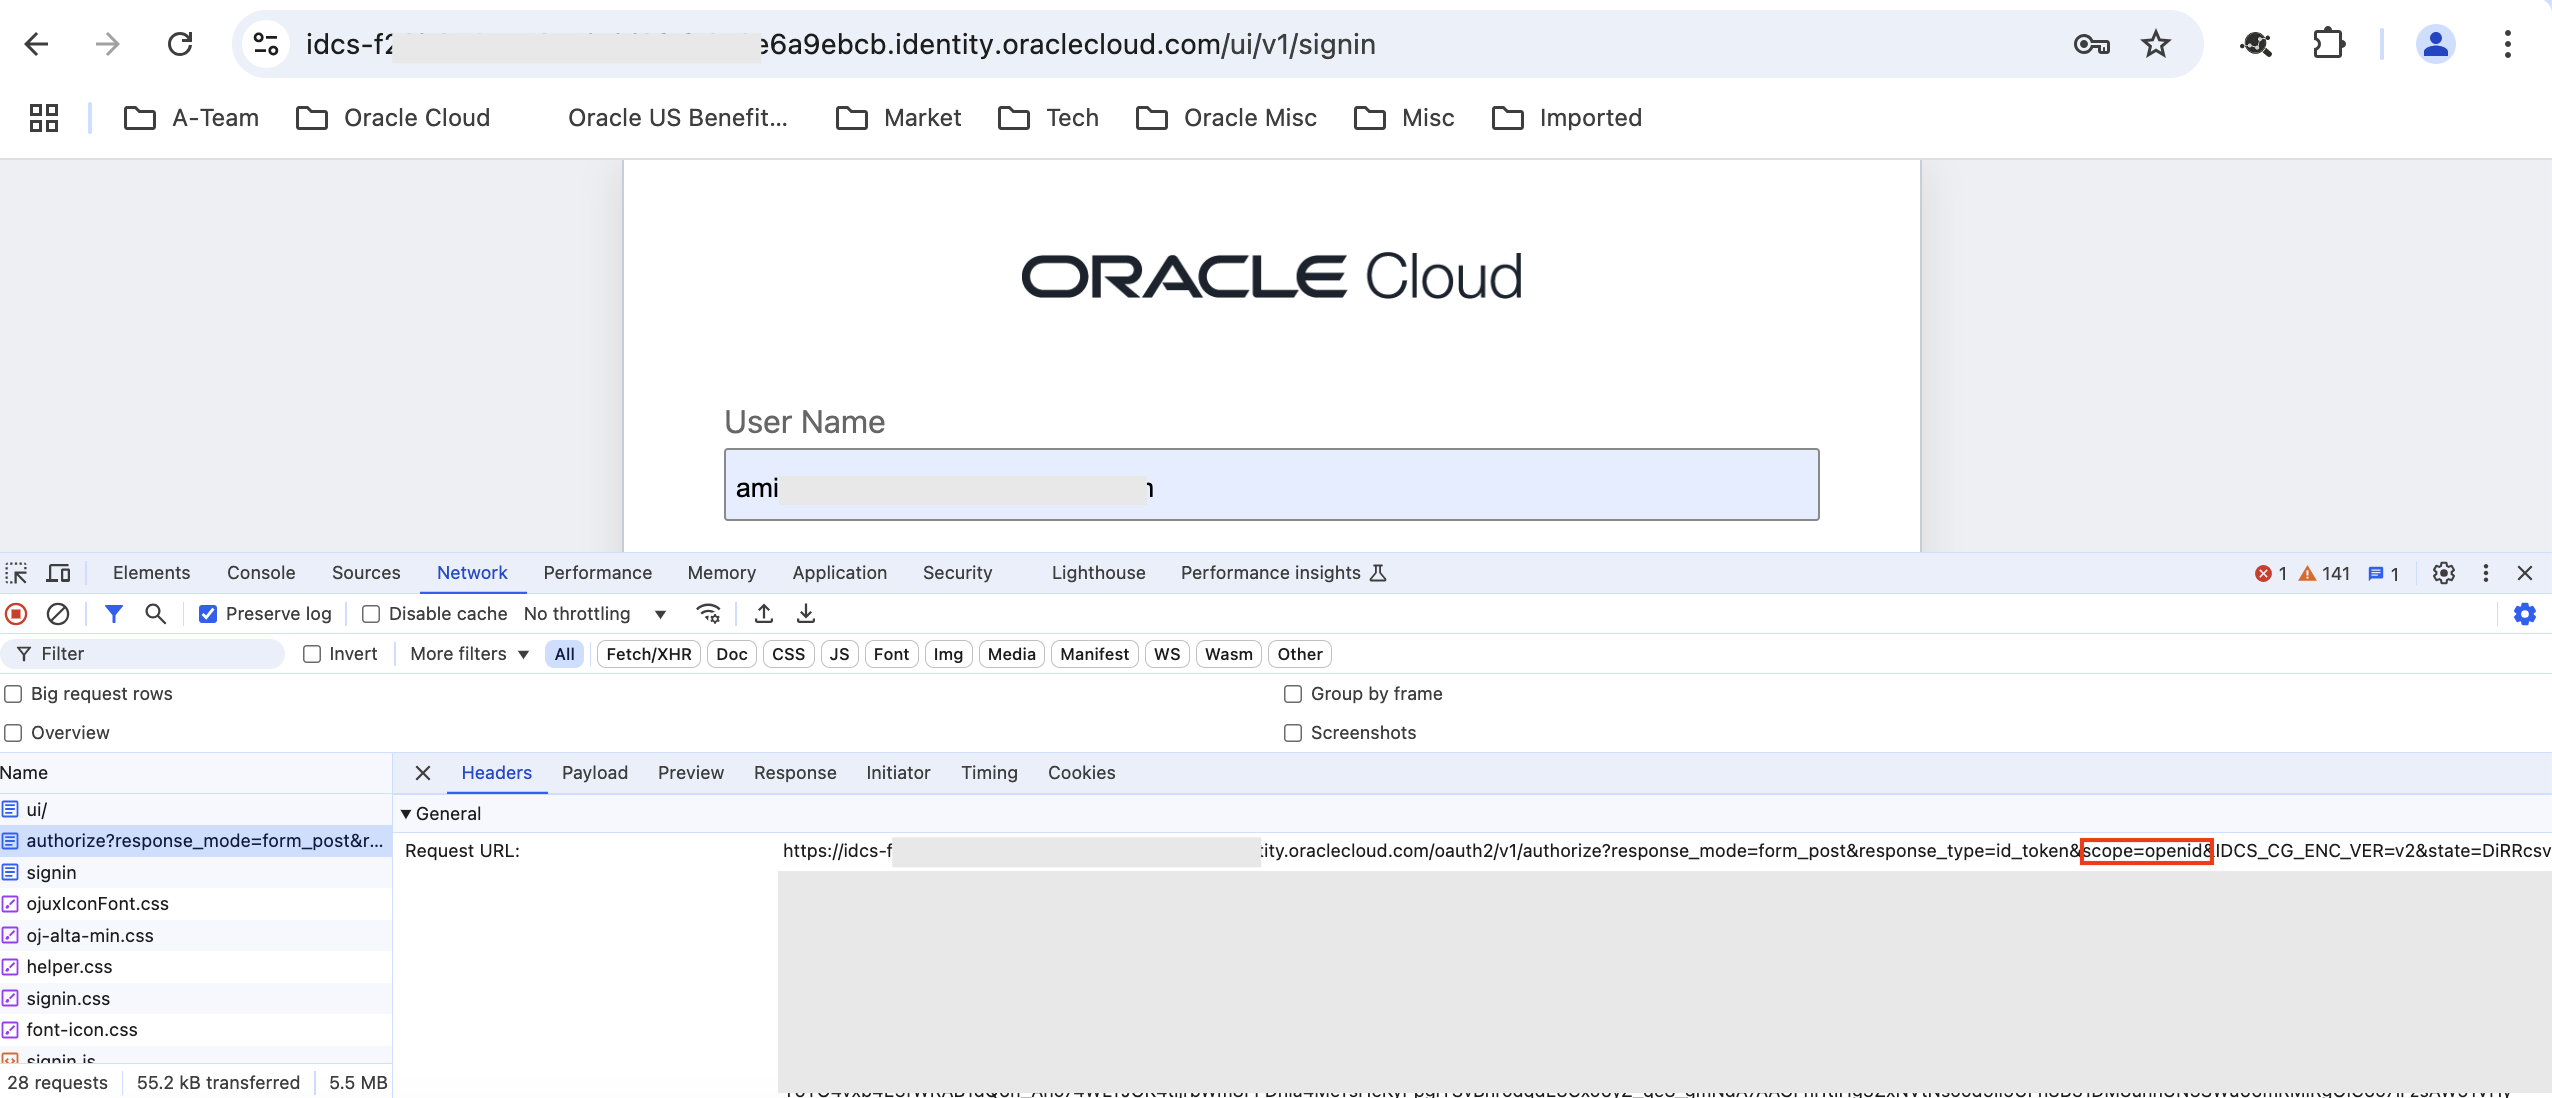
Task: Expand the More filters dropdown
Action: [469, 654]
